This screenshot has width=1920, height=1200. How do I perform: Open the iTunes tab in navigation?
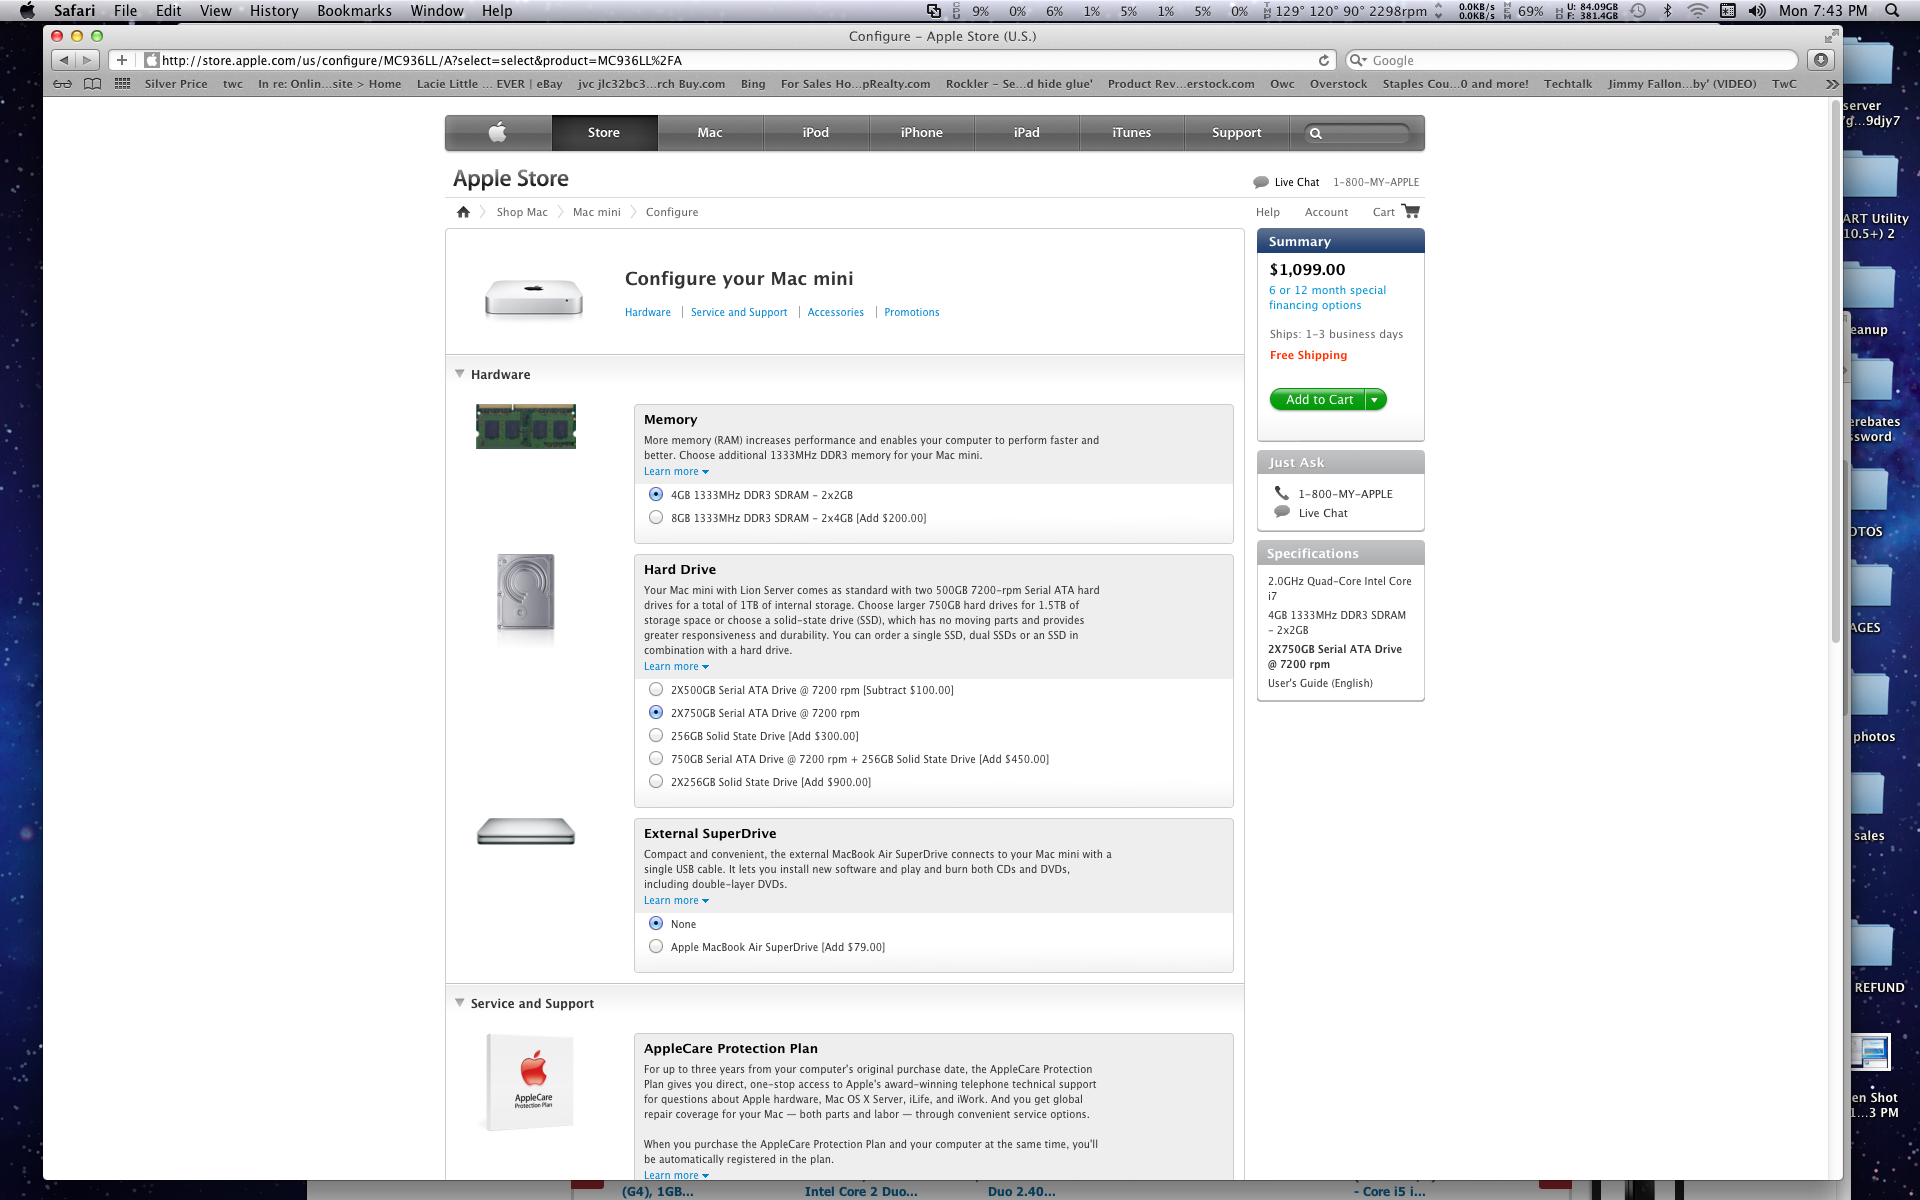point(1132,132)
